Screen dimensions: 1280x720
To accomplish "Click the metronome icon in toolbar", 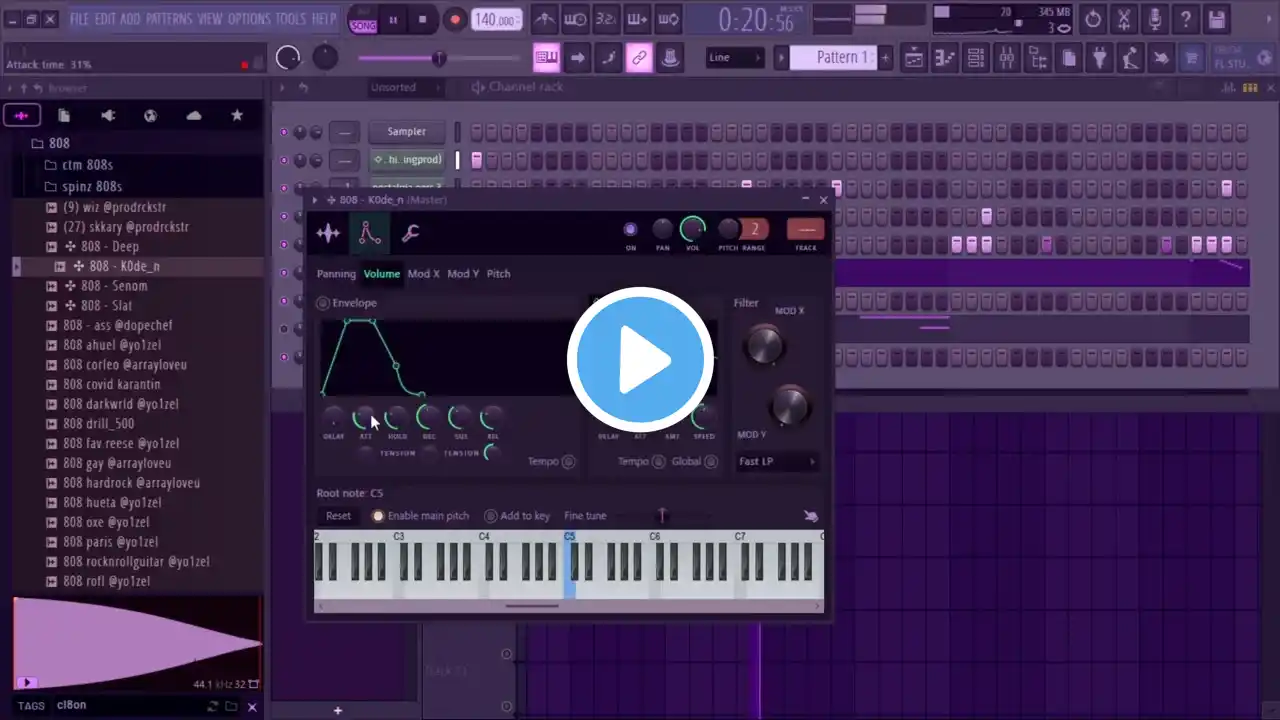I will click(x=544, y=19).
